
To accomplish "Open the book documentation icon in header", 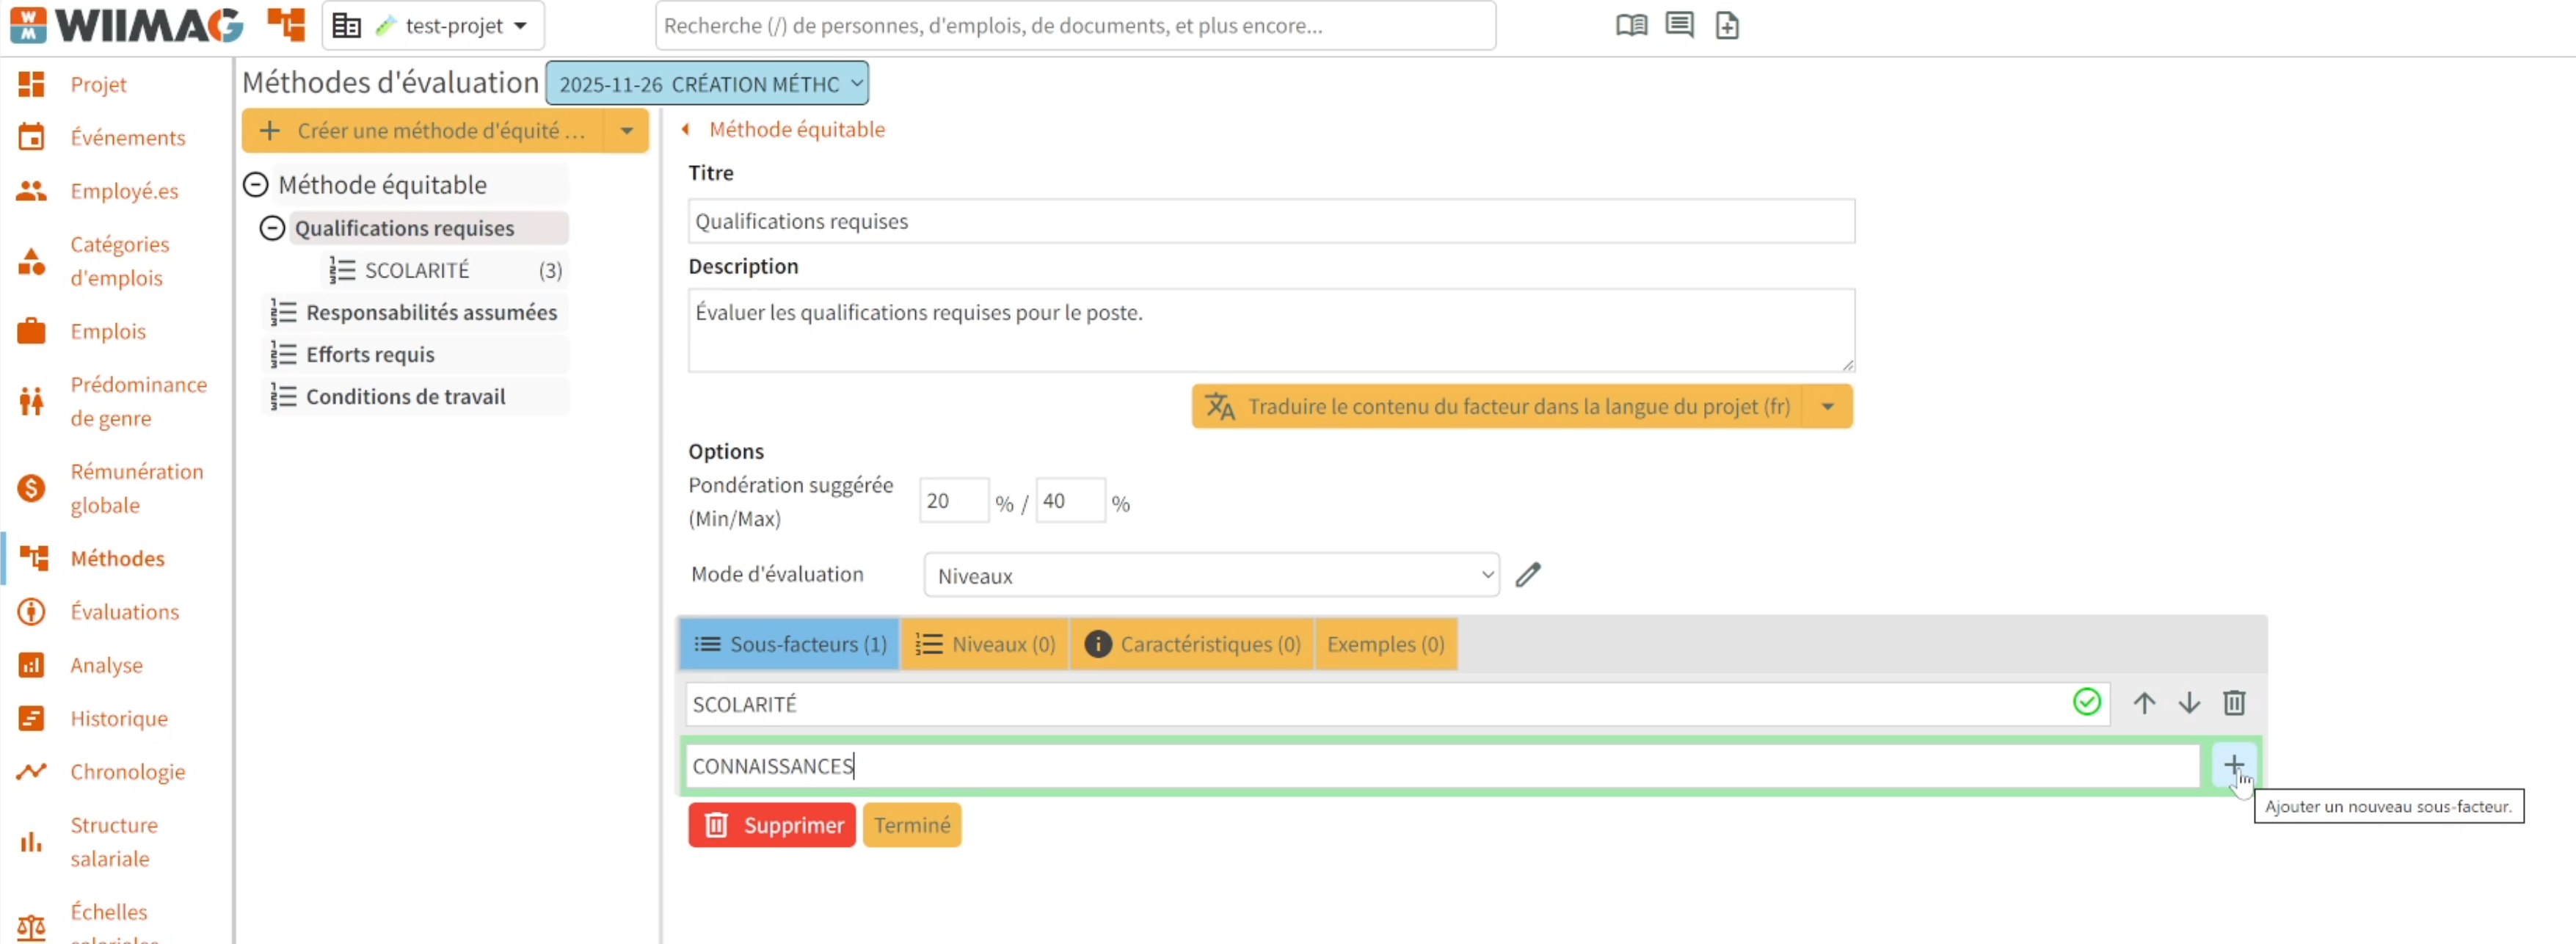I will [1631, 25].
